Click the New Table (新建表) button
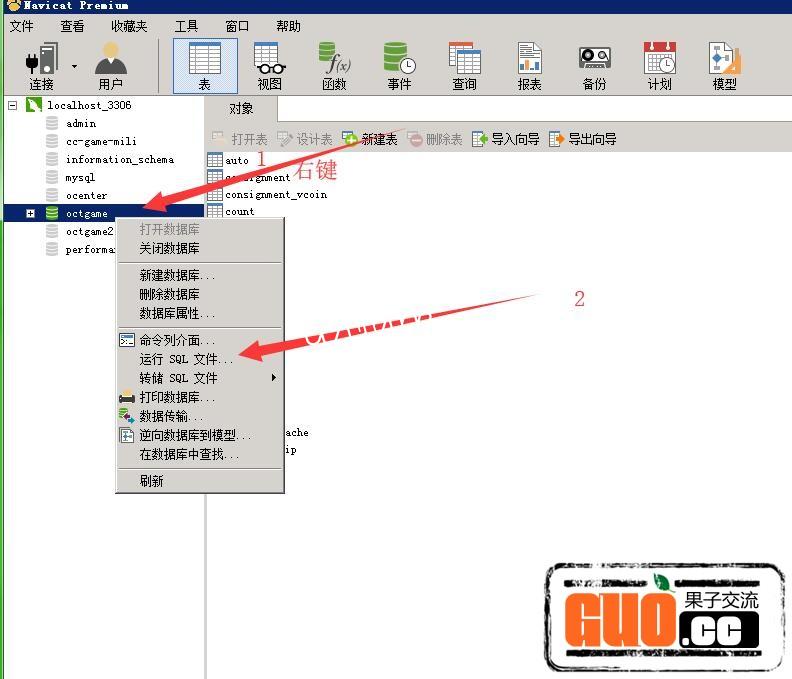Image resolution: width=792 pixels, height=679 pixels. click(370, 139)
